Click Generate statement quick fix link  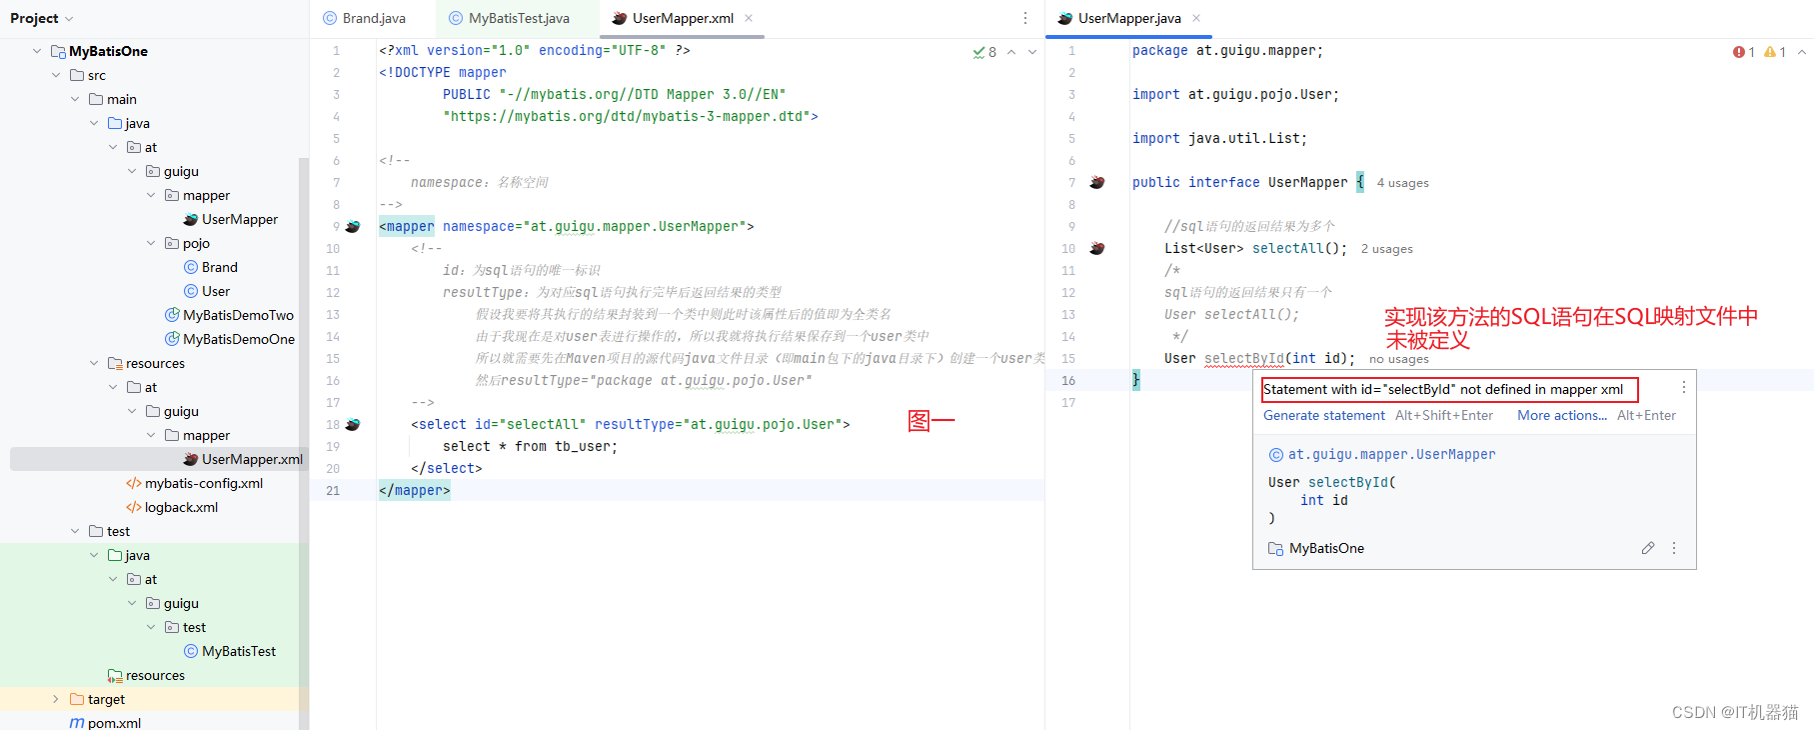[x=1324, y=415]
